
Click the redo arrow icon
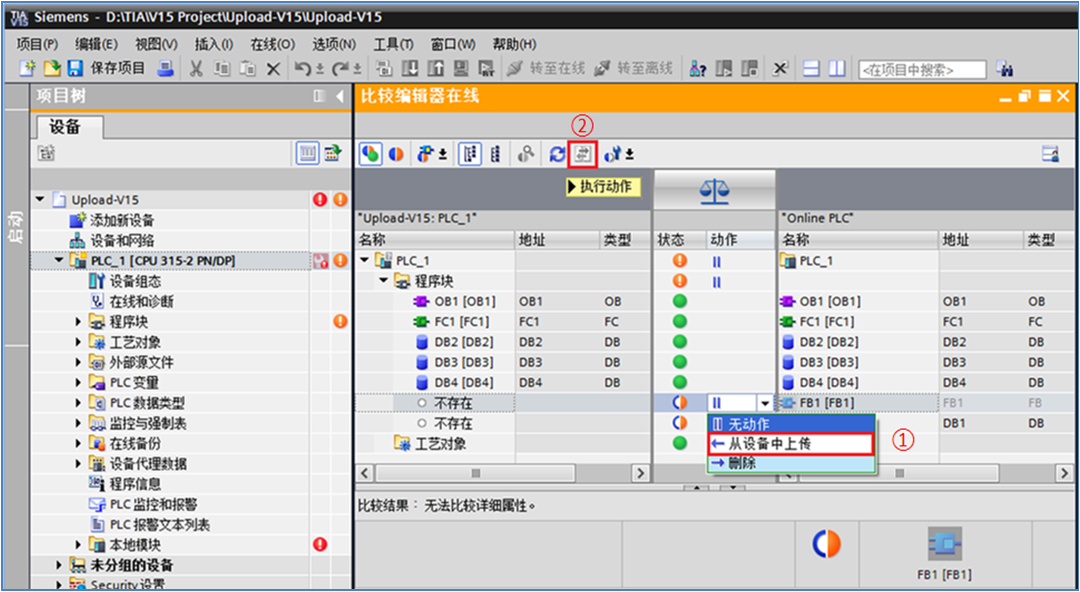[x=340, y=68]
